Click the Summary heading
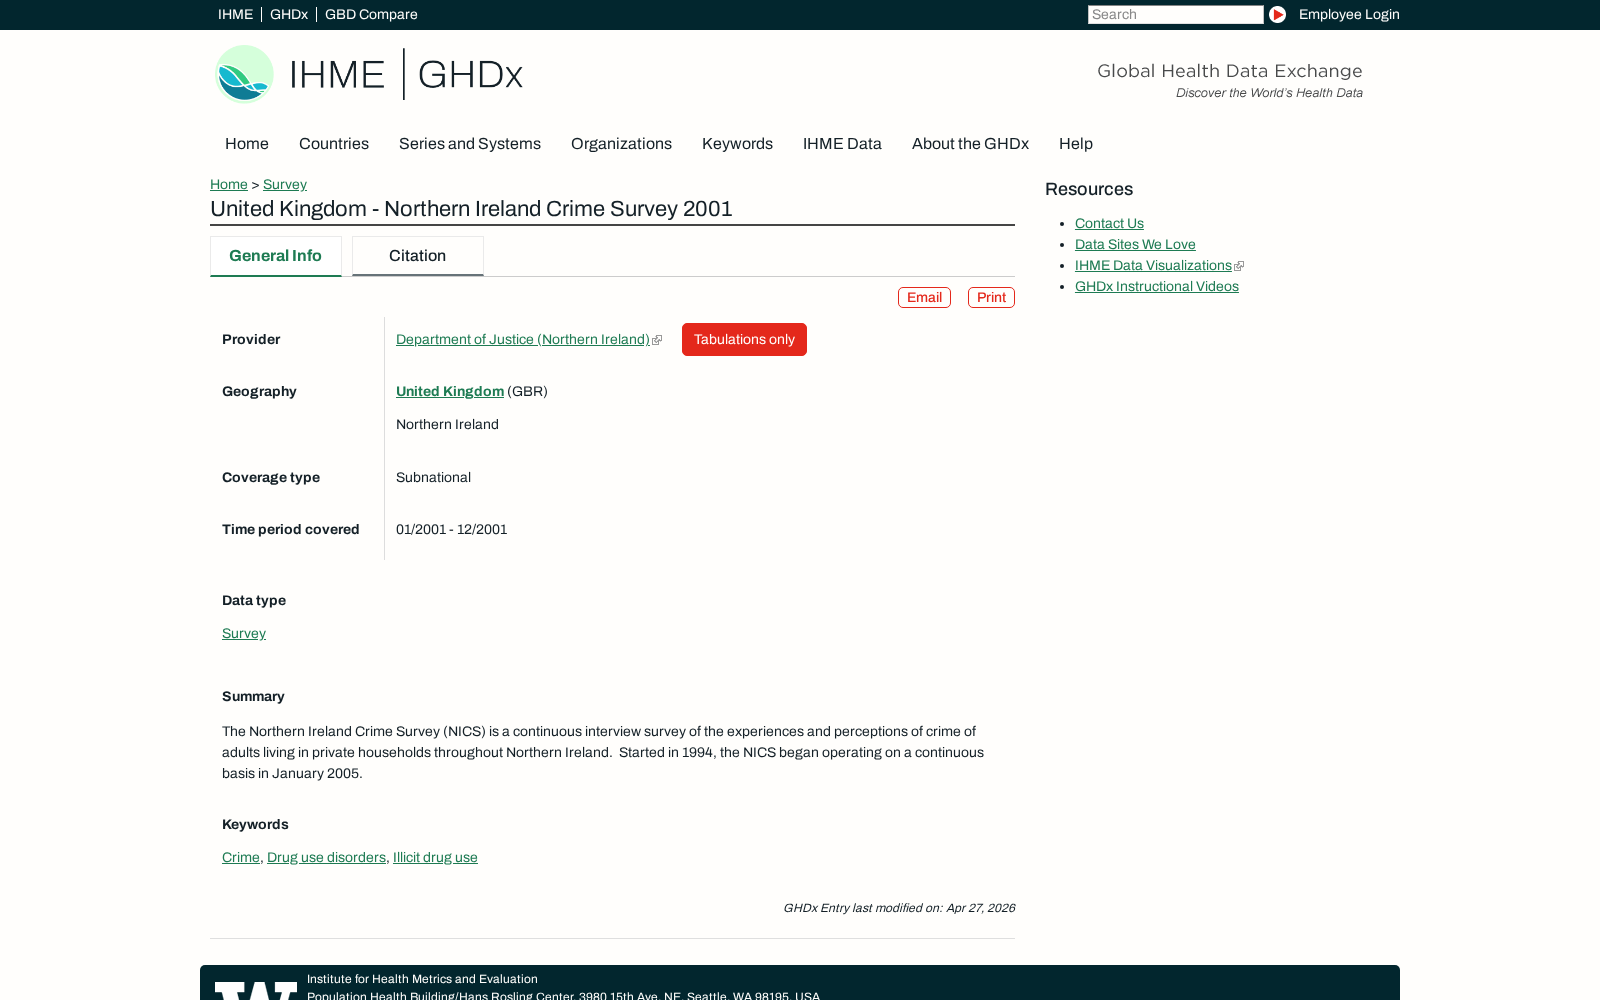1600x1000 pixels. [253, 696]
